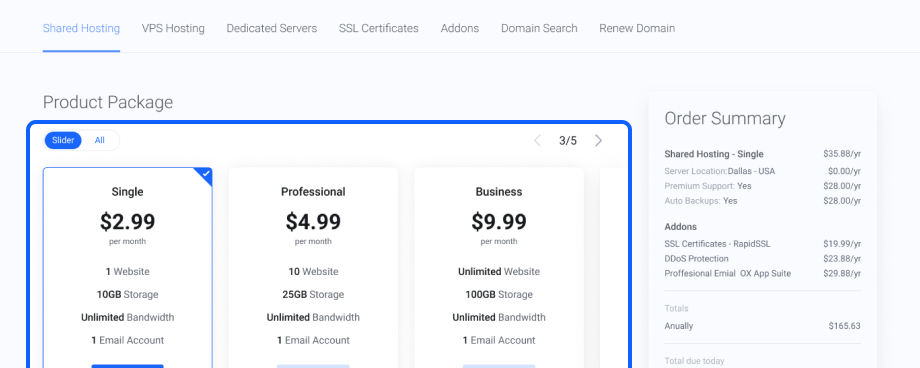Open Renew Domain tab

click(x=637, y=28)
